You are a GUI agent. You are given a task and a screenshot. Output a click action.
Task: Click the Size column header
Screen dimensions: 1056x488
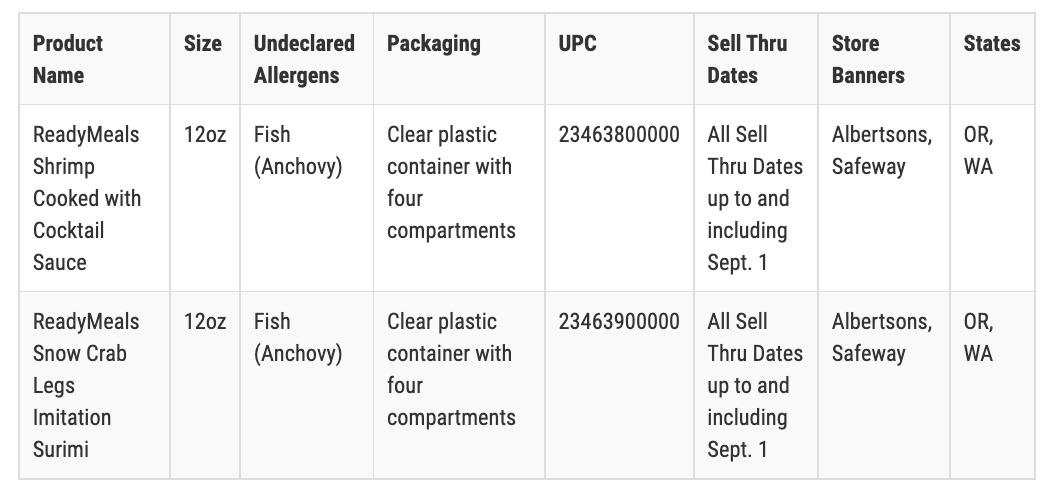click(x=203, y=44)
